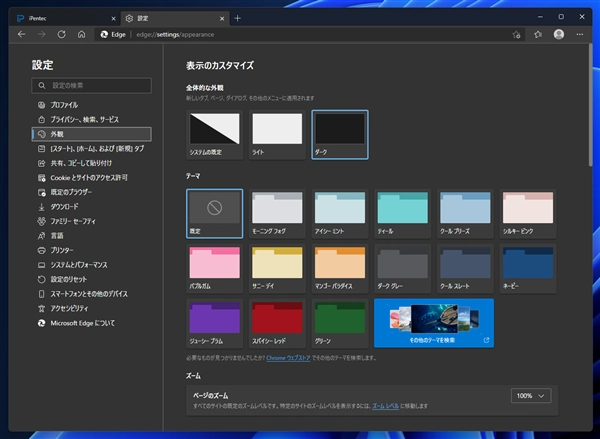The height and width of the screenshot is (439, 600).
Task: Open the favorites star icon in toolbar
Action: 516,34
